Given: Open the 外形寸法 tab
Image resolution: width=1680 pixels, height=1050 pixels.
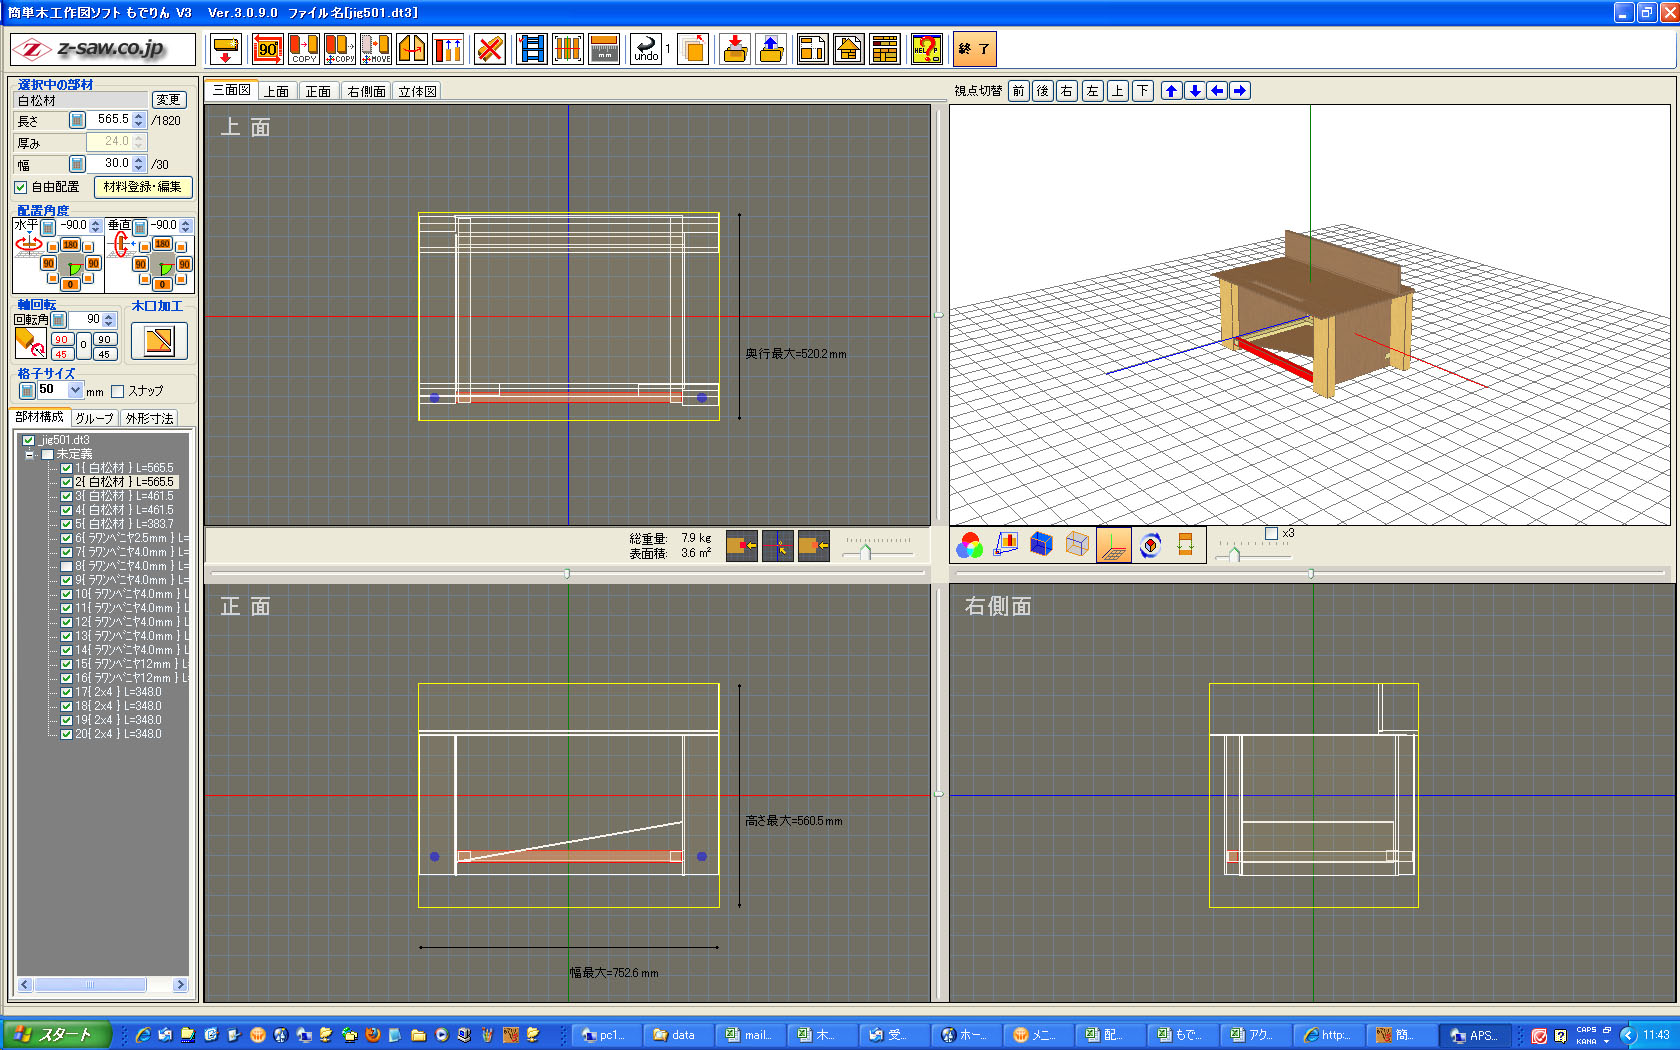Looking at the screenshot, I should [x=149, y=418].
